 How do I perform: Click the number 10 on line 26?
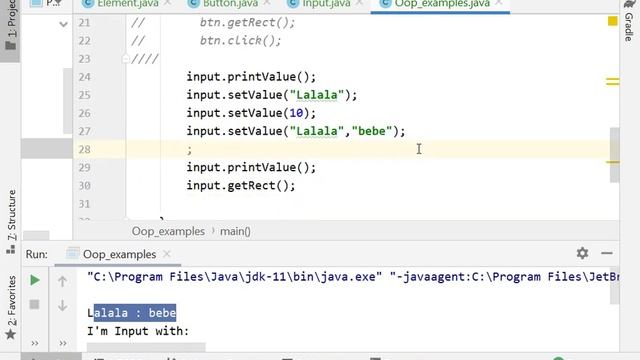296,113
